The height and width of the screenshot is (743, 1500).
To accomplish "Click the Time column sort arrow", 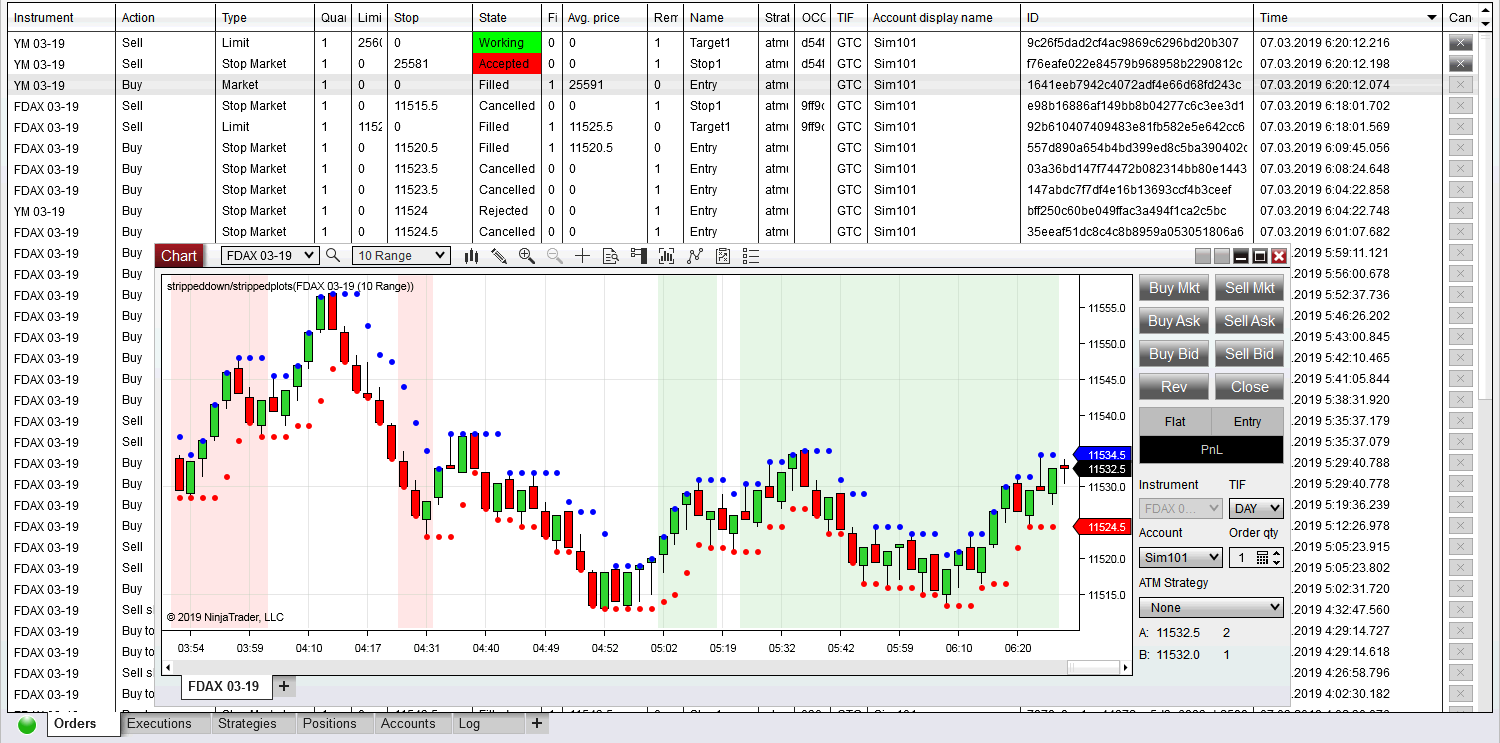I will pyautogui.click(x=1432, y=18).
